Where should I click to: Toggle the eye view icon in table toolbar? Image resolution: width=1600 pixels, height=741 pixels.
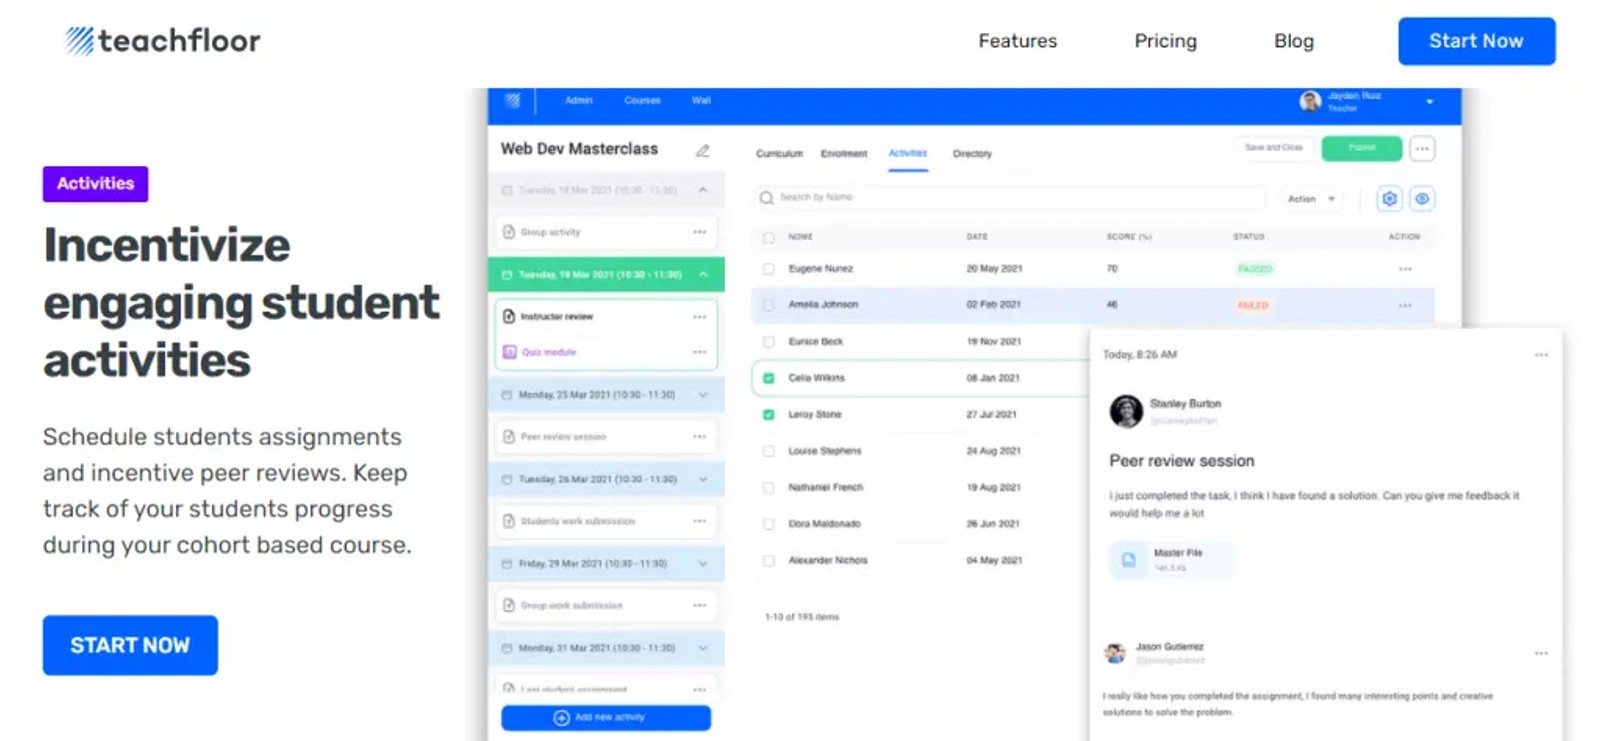point(1422,199)
